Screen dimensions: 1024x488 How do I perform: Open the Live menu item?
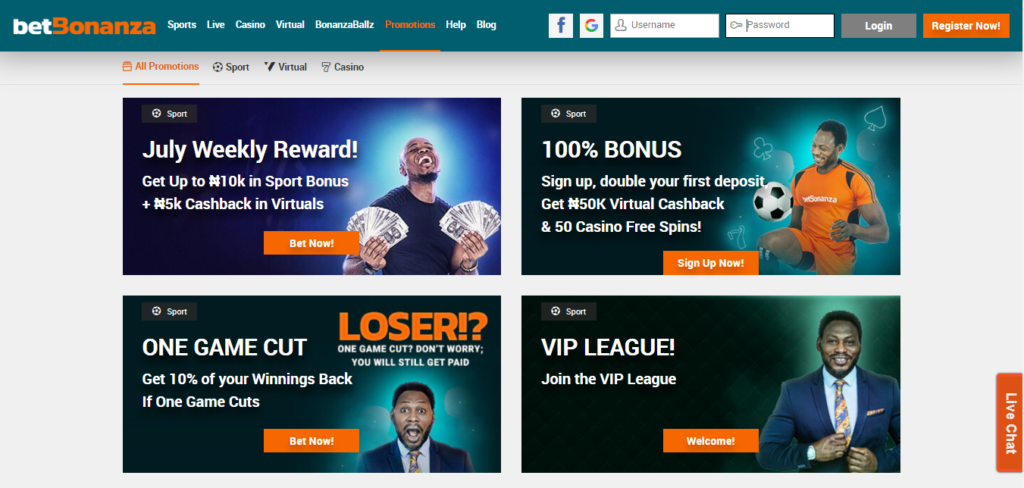pos(216,25)
